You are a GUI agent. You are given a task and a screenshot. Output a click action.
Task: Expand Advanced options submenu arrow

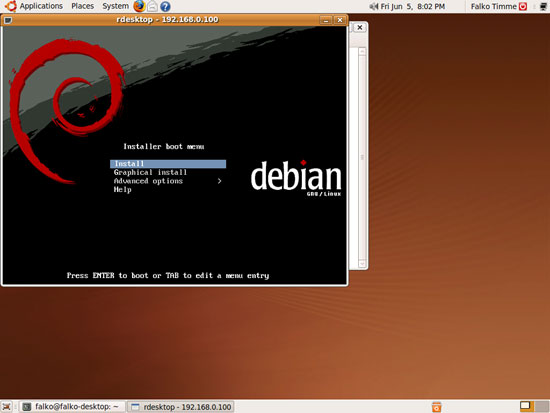click(x=219, y=181)
